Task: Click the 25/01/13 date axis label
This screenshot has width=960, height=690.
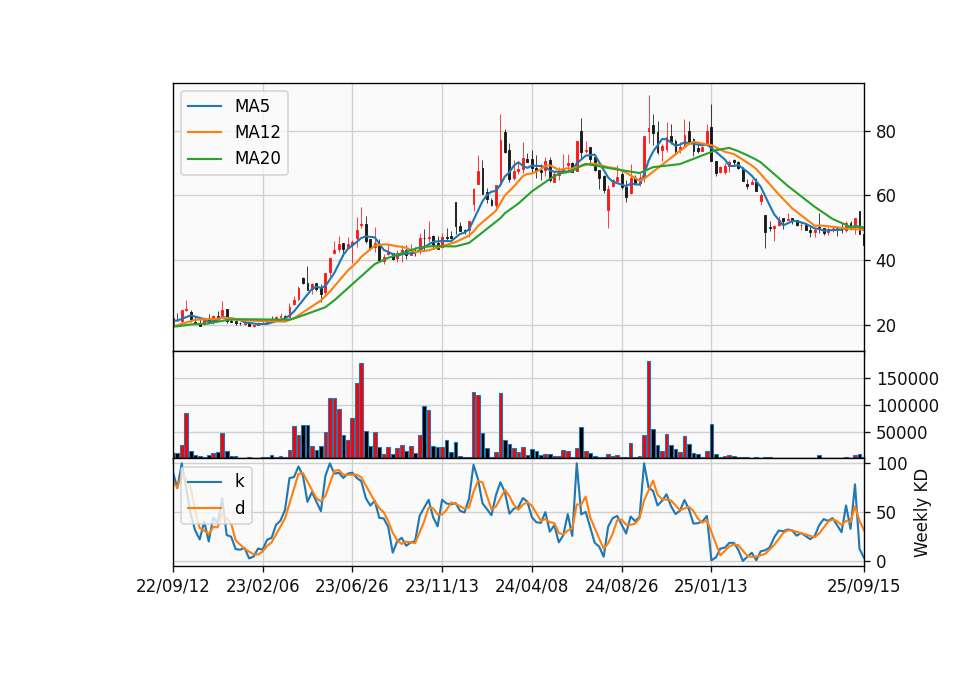Action: click(711, 586)
